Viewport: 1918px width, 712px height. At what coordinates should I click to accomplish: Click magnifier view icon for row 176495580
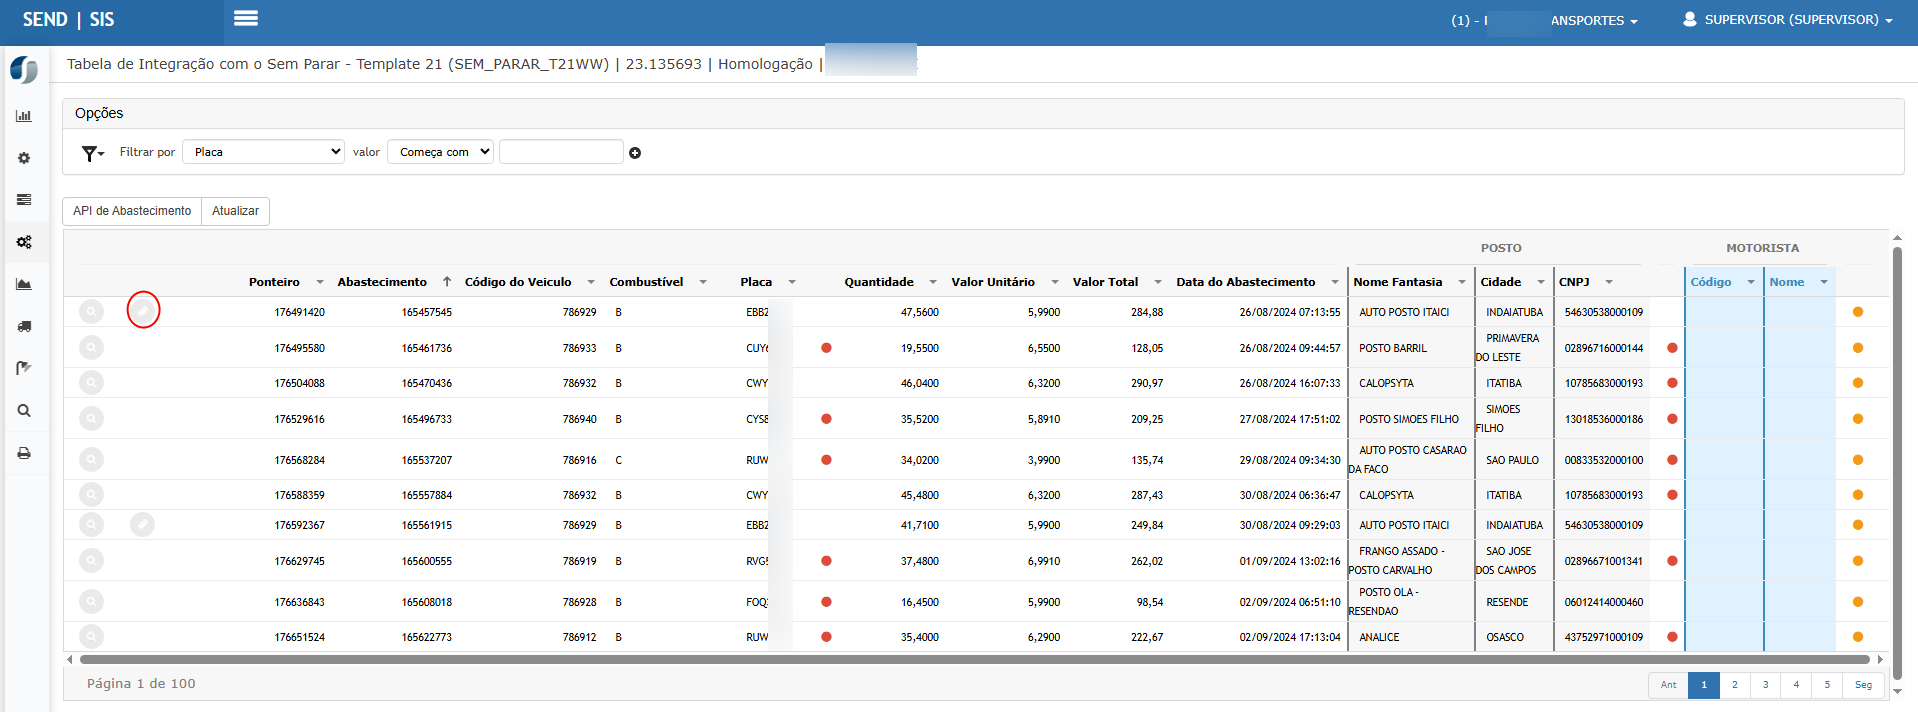(x=91, y=348)
